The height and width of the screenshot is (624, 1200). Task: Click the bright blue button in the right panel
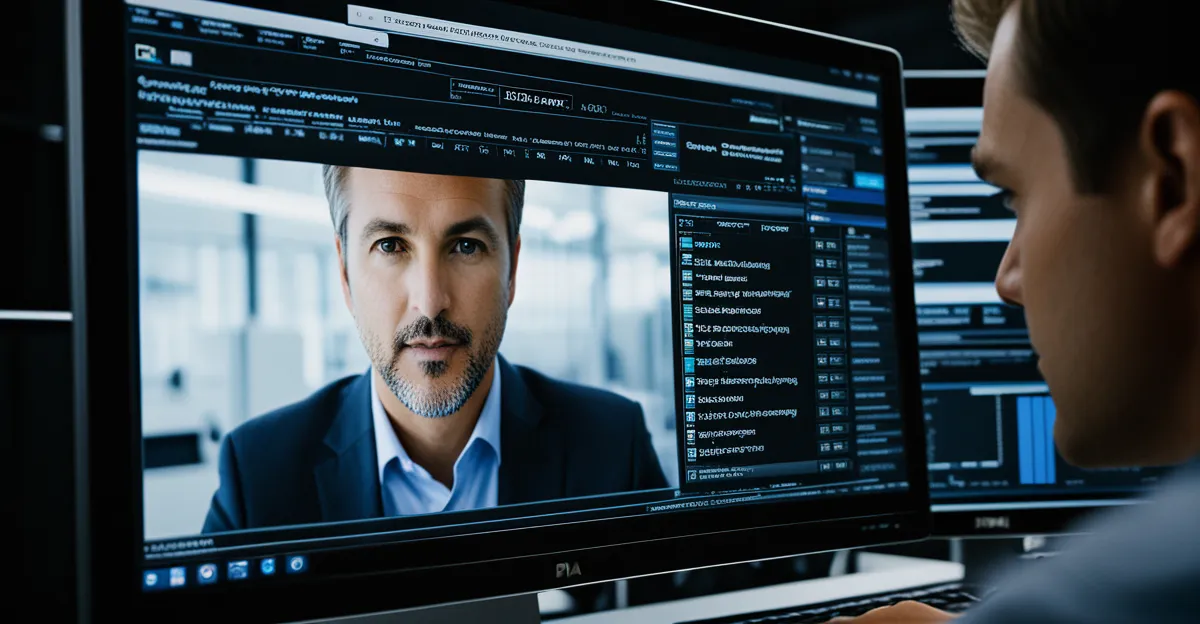pos(868,181)
